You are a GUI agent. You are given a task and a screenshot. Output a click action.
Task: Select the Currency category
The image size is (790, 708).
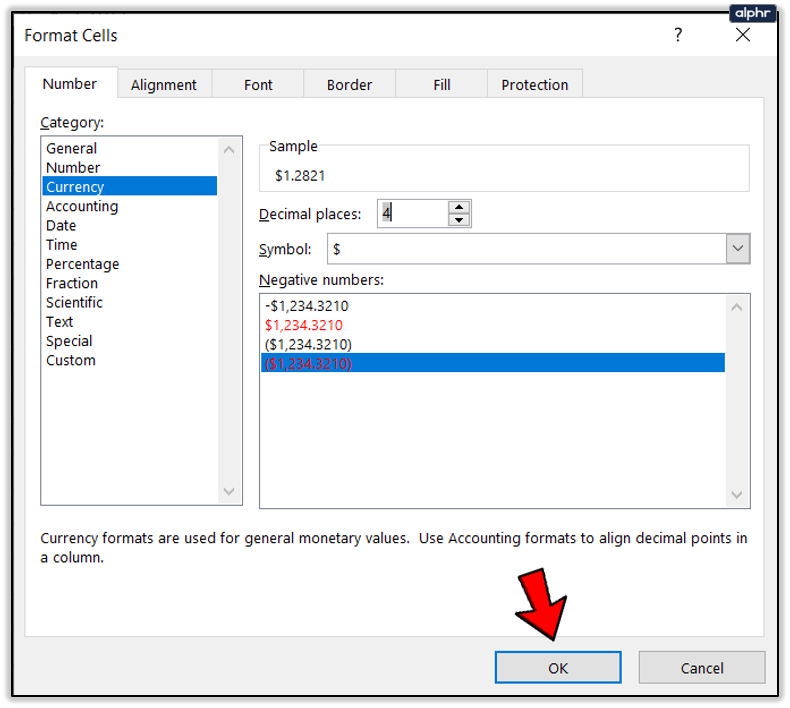130,186
